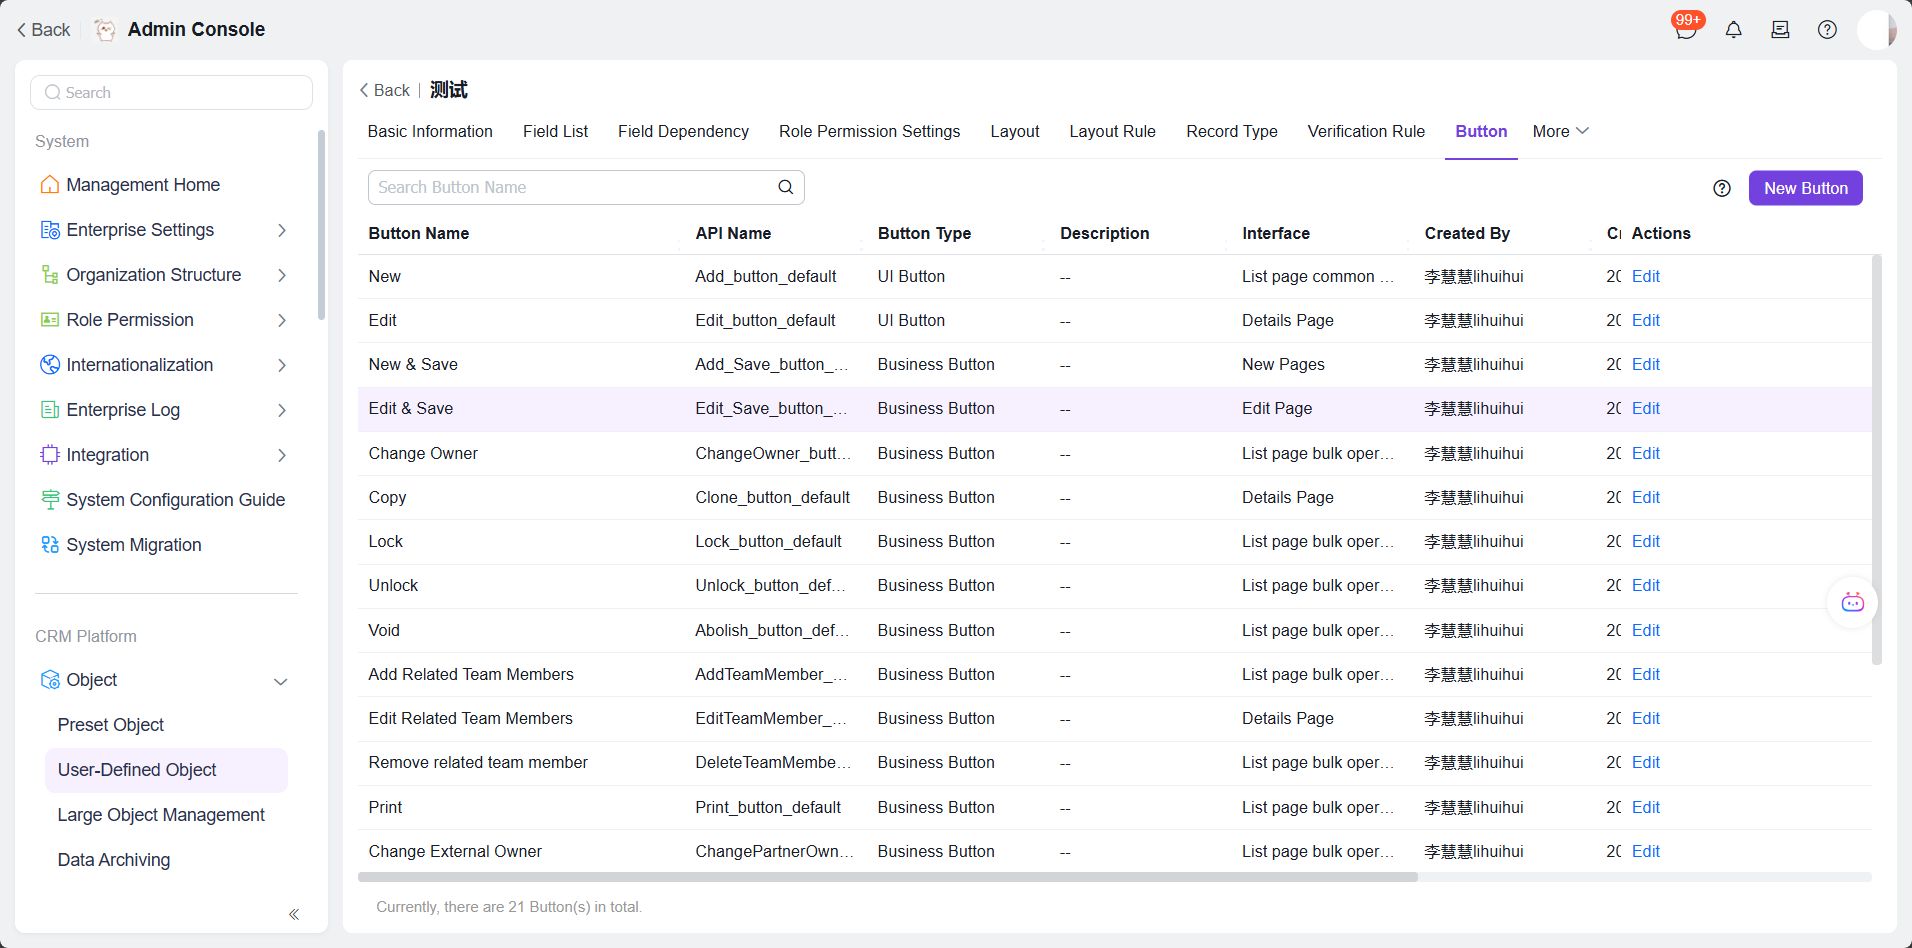This screenshot has width=1912, height=948.
Task: Open the Integration sidebar icon
Action: click(50, 455)
